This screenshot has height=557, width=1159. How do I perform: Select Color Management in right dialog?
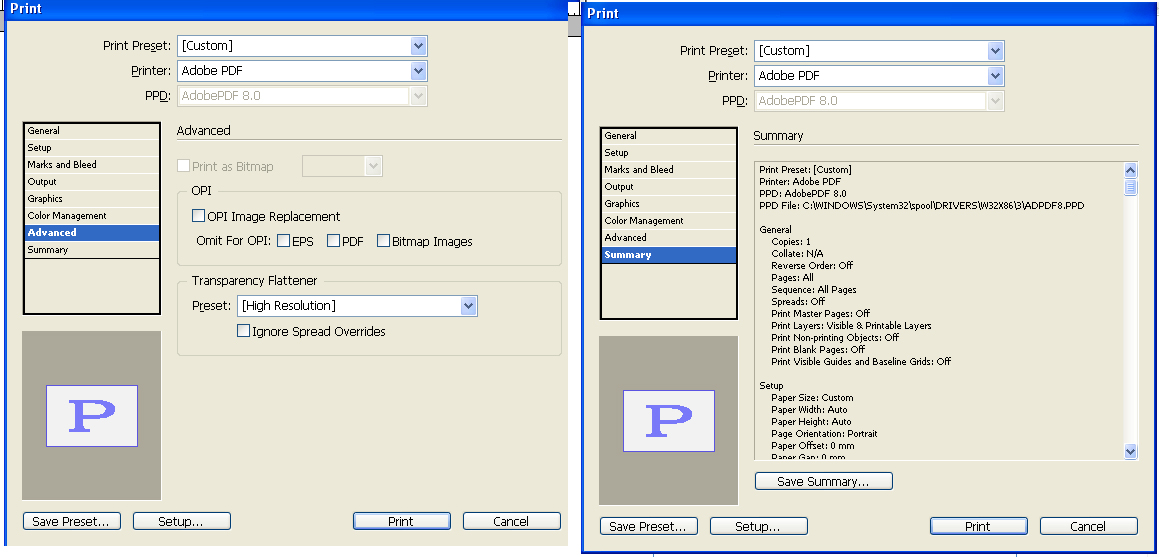pyautogui.click(x=669, y=221)
